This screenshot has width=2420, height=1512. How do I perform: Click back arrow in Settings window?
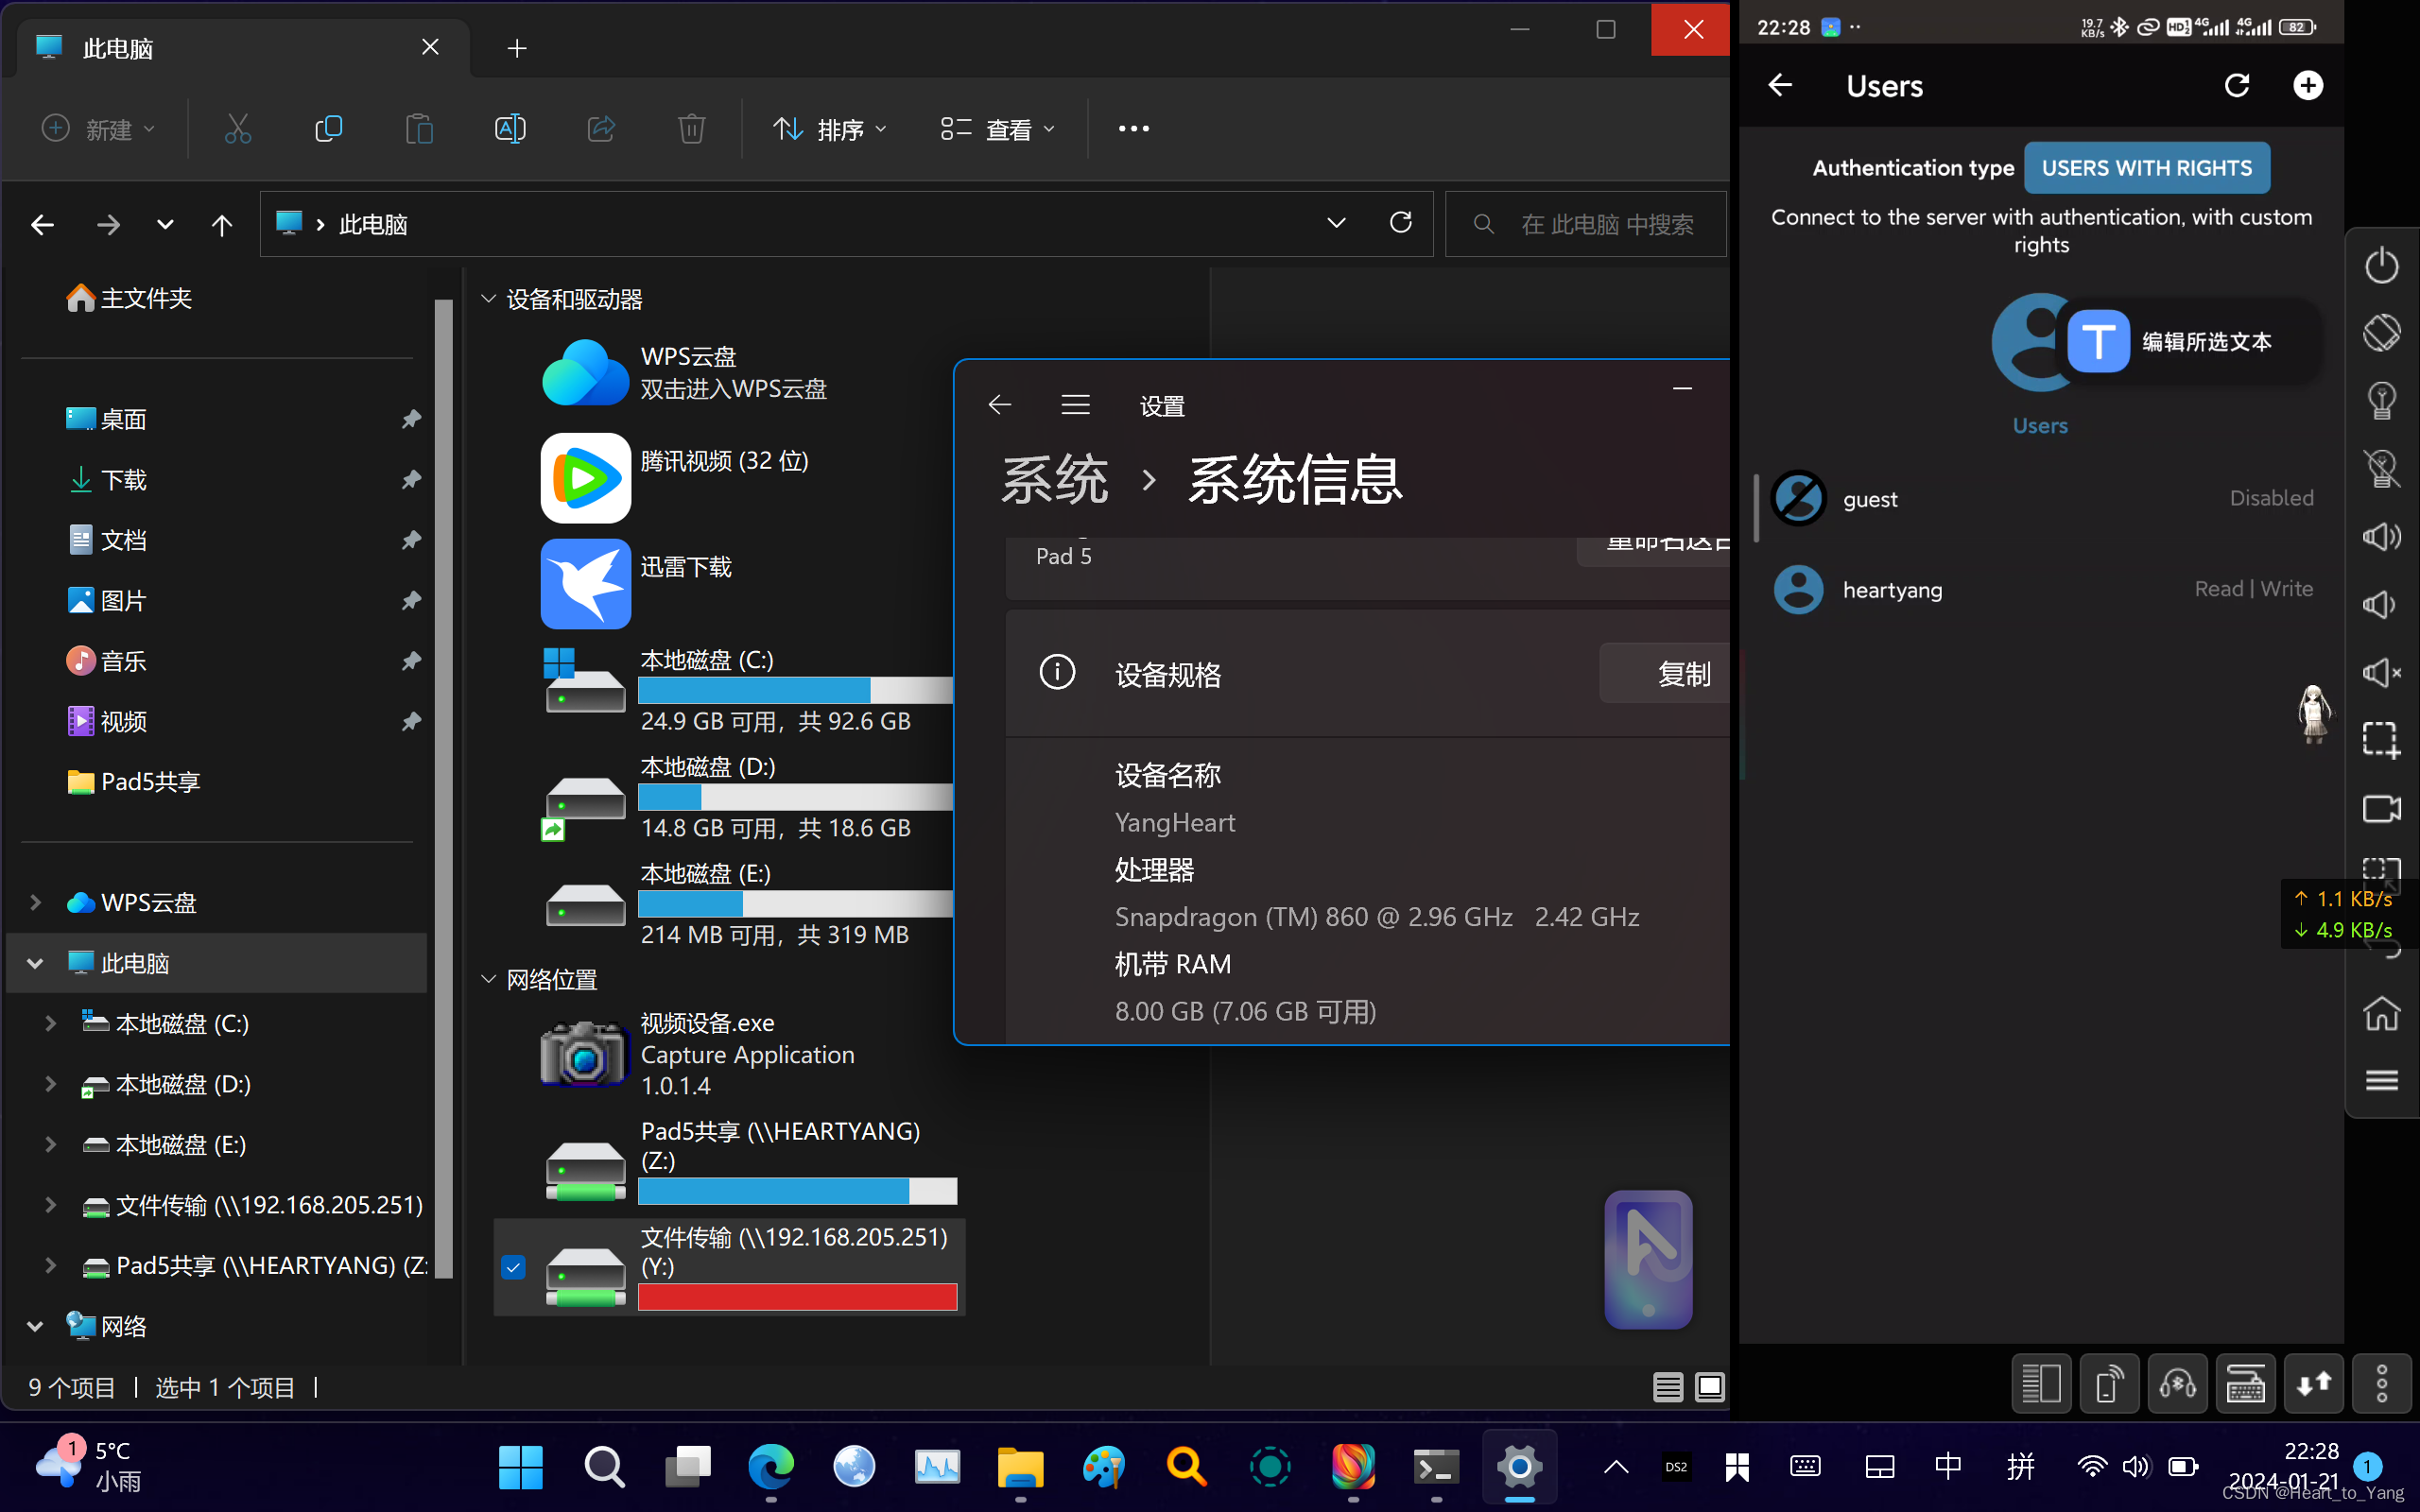(x=999, y=404)
